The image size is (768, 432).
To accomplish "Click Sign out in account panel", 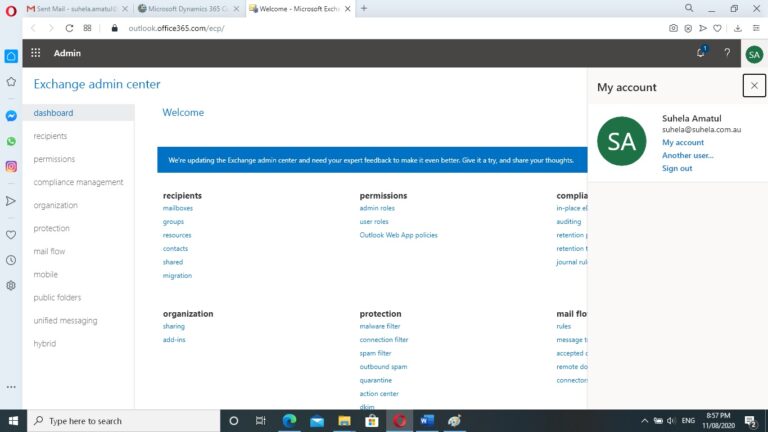I will click(677, 168).
